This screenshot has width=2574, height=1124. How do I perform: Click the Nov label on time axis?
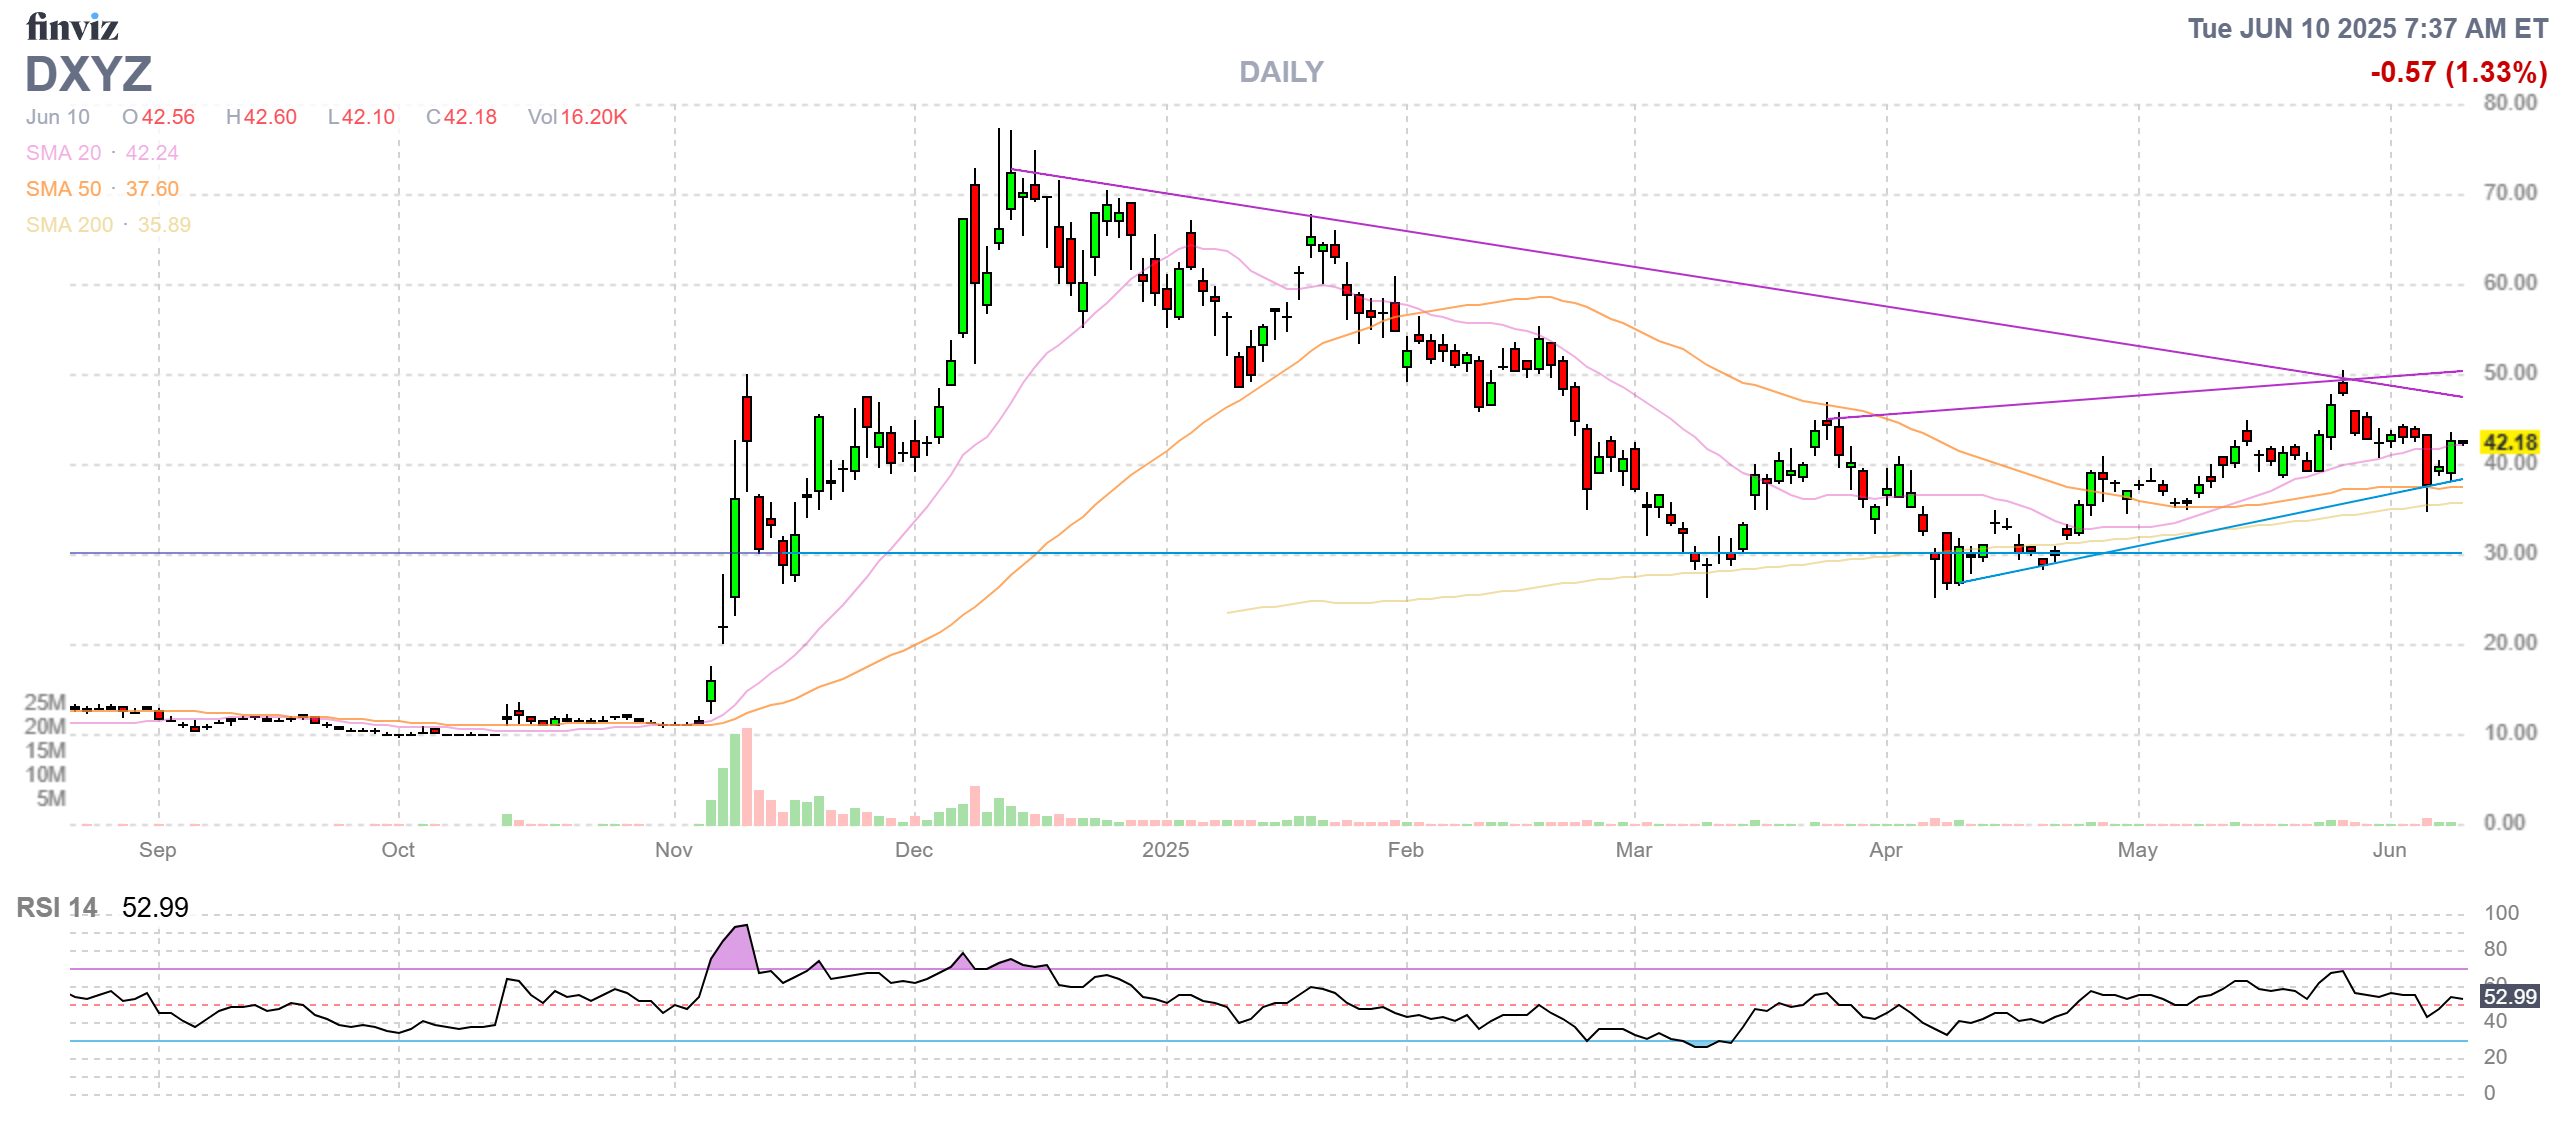673,850
